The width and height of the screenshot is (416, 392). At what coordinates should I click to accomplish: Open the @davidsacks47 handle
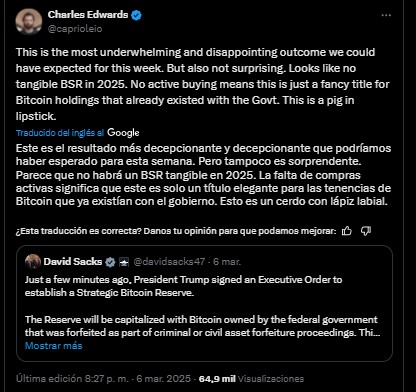pos(169,262)
